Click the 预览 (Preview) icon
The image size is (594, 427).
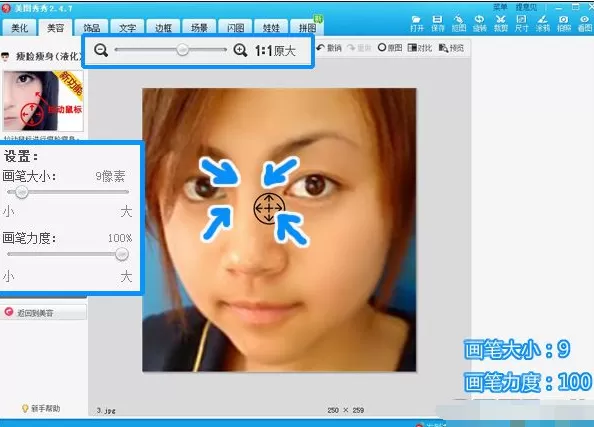coord(451,48)
